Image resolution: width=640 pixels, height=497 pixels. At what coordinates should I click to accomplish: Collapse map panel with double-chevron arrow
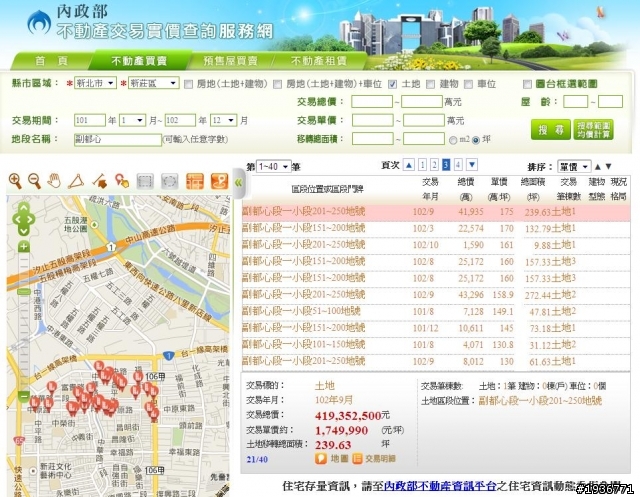(x=238, y=182)
